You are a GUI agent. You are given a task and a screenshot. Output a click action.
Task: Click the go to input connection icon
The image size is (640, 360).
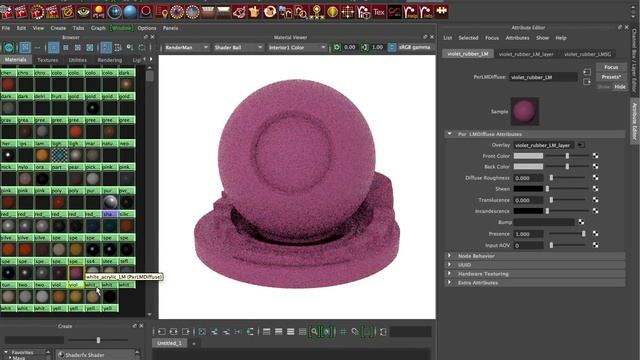pyautogui.click(x=587, y=72)
